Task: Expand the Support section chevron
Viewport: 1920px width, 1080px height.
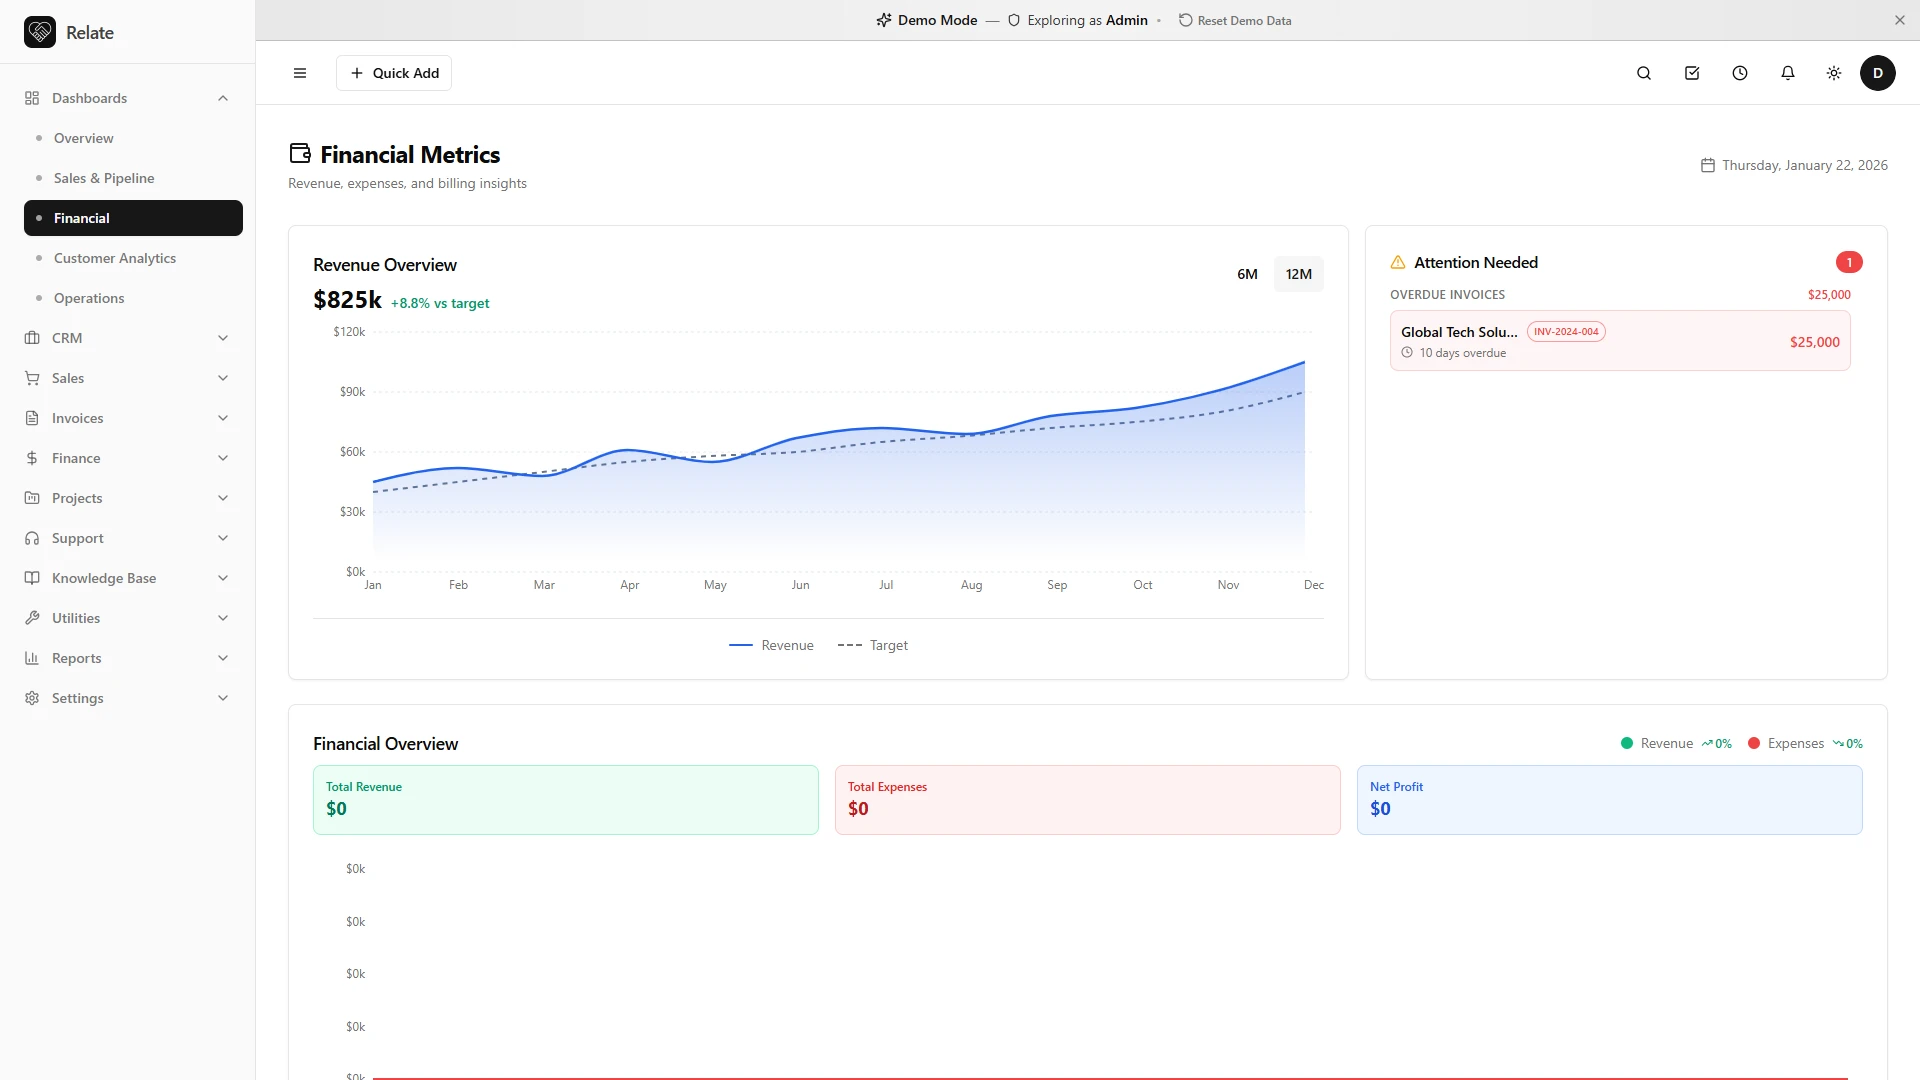Action: click(223, 538)
